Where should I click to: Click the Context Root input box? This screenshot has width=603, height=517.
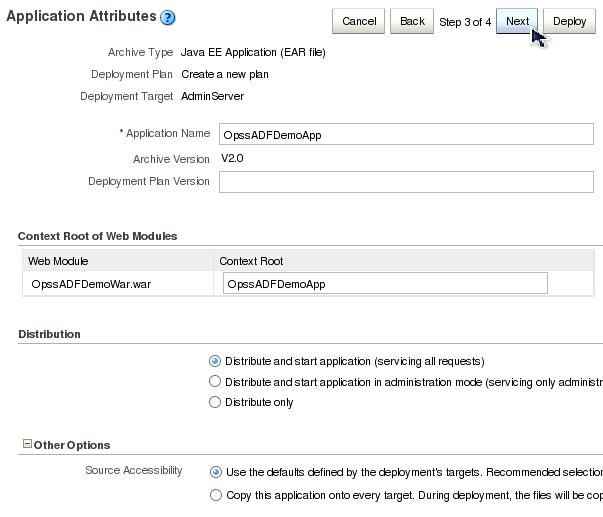point(385,284)
